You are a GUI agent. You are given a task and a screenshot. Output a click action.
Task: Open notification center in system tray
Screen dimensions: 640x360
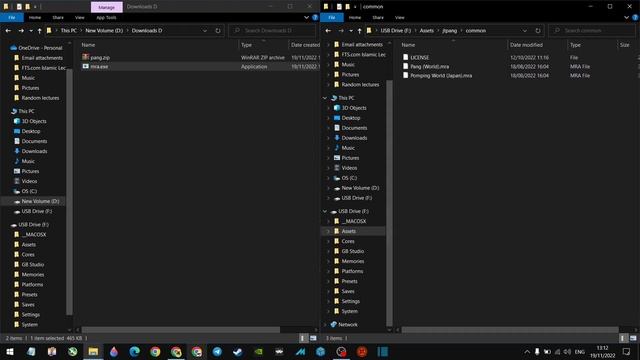[x=627, y=351]
